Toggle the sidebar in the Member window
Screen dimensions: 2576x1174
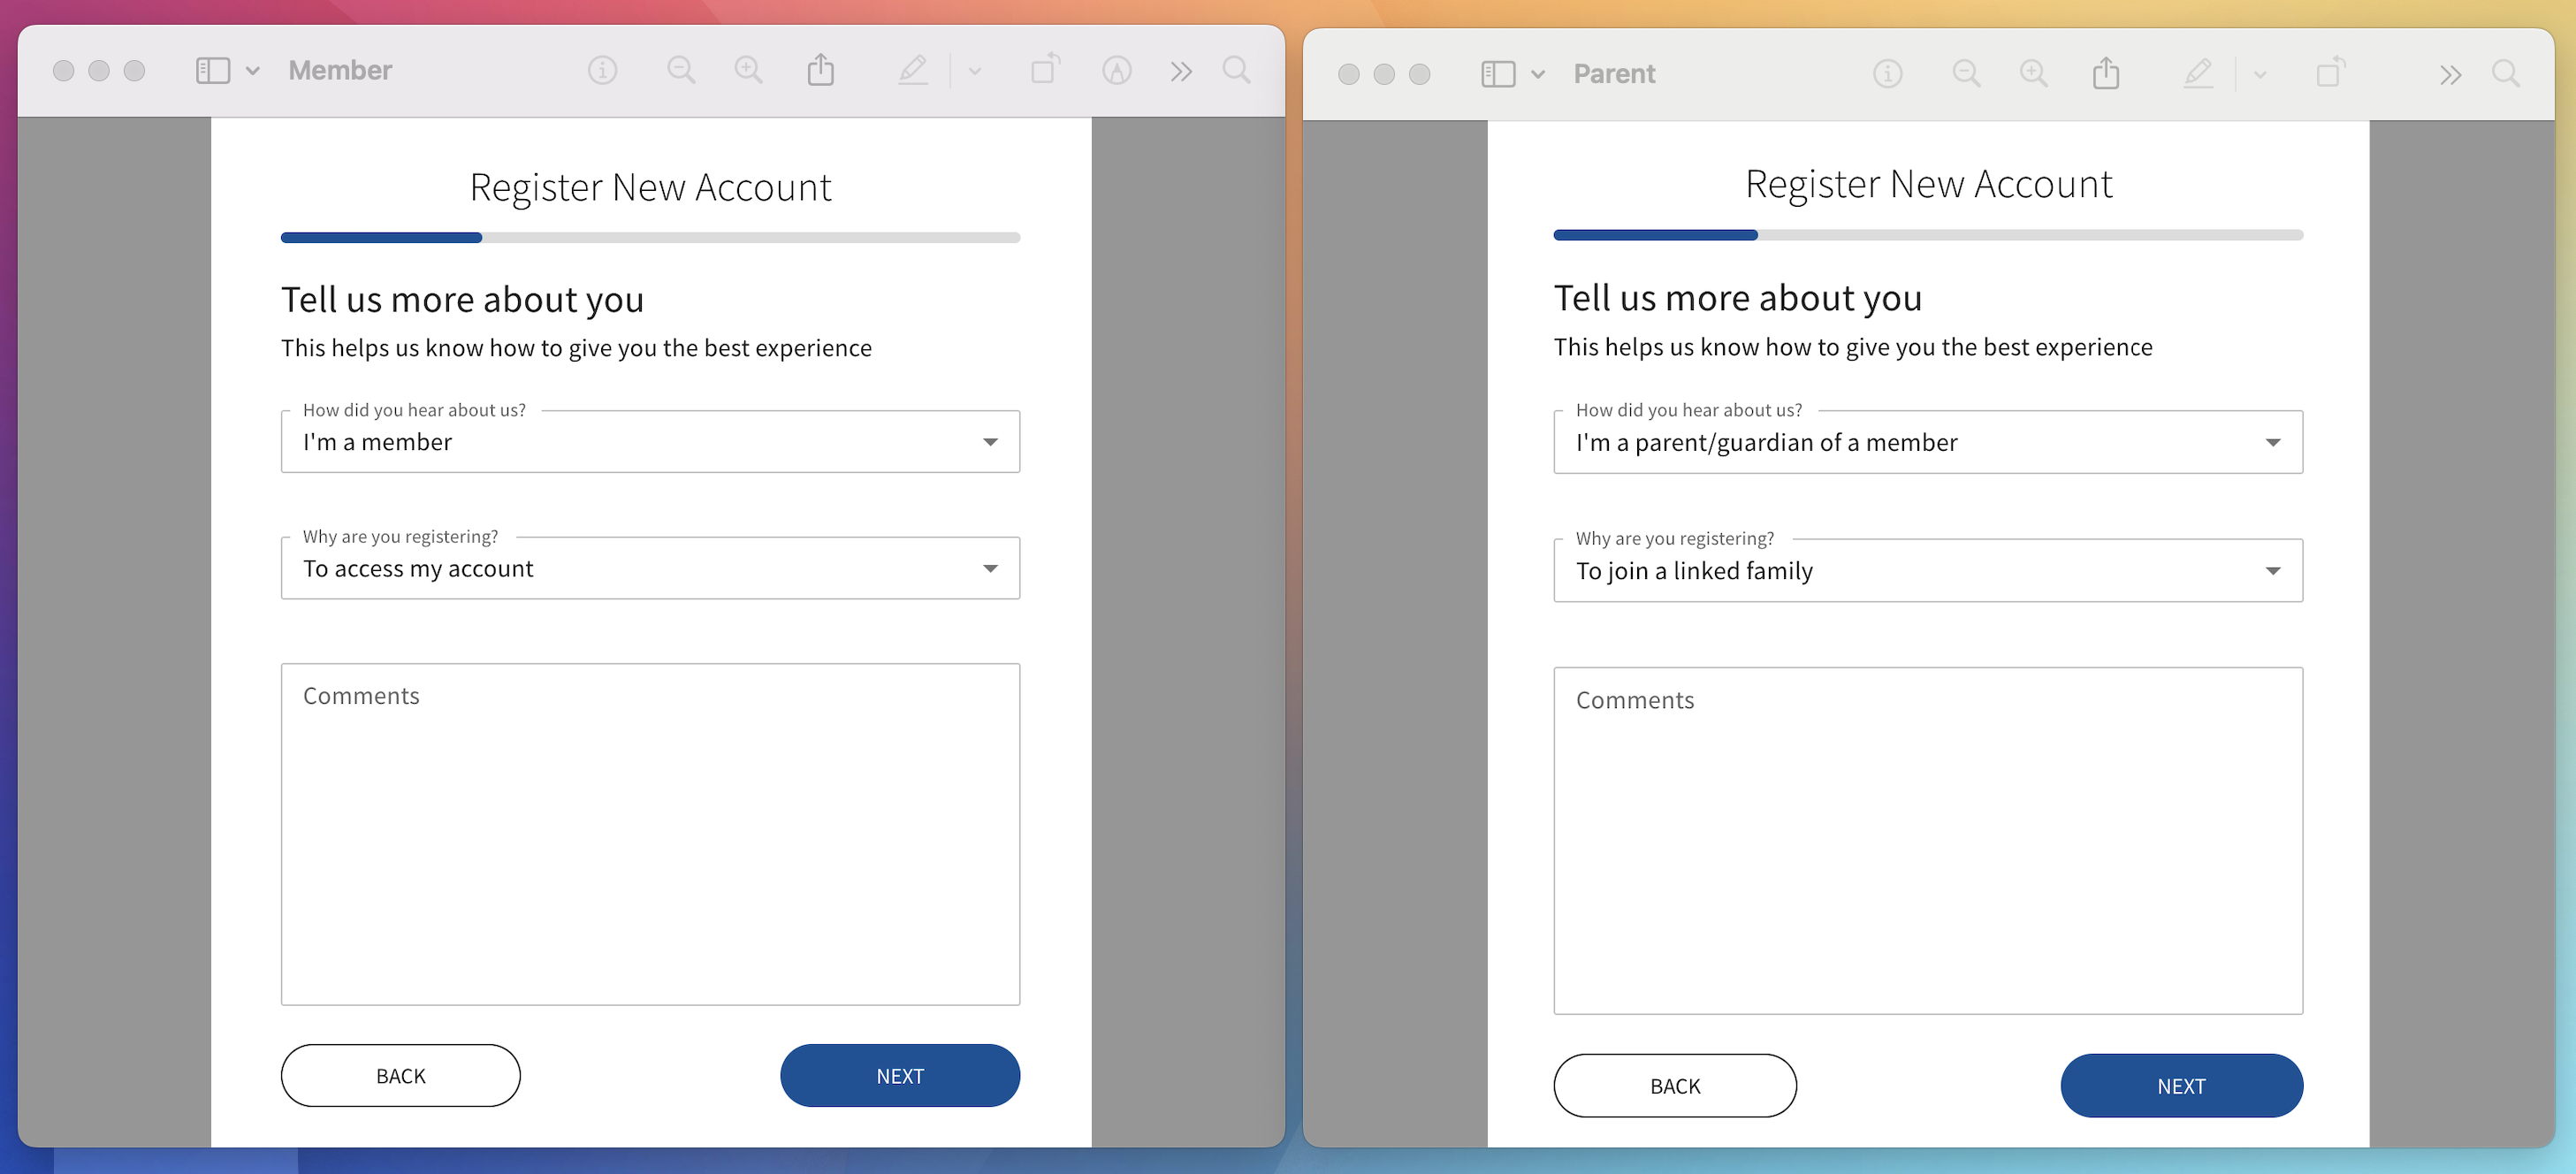coord(212,70)
